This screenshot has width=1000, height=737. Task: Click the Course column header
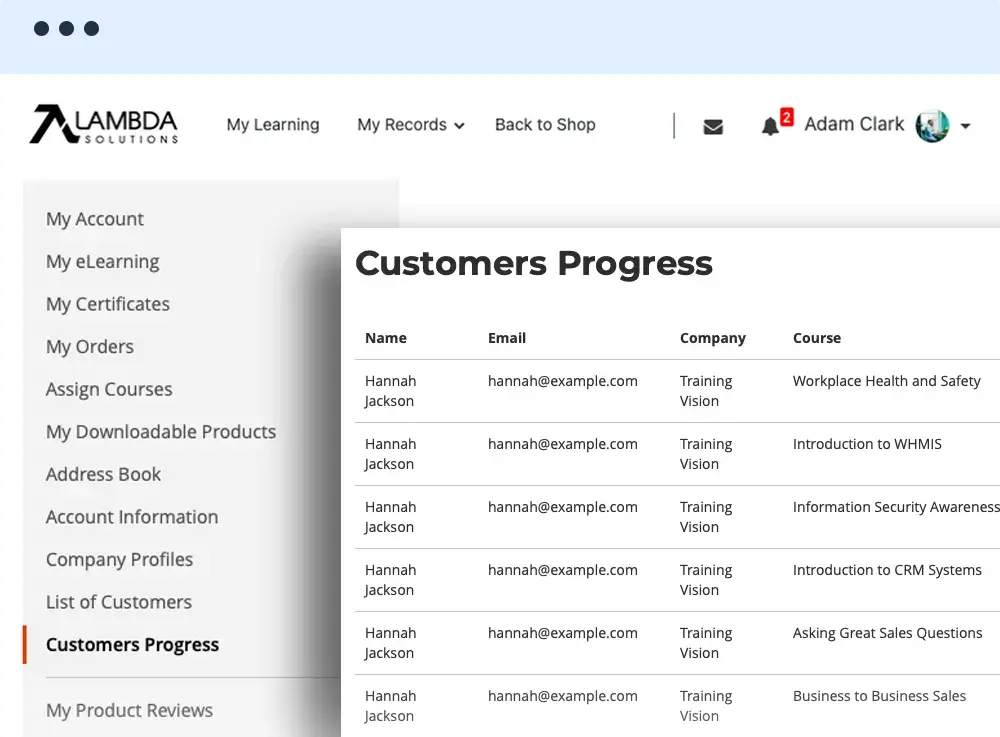click(x=817, y=338)
